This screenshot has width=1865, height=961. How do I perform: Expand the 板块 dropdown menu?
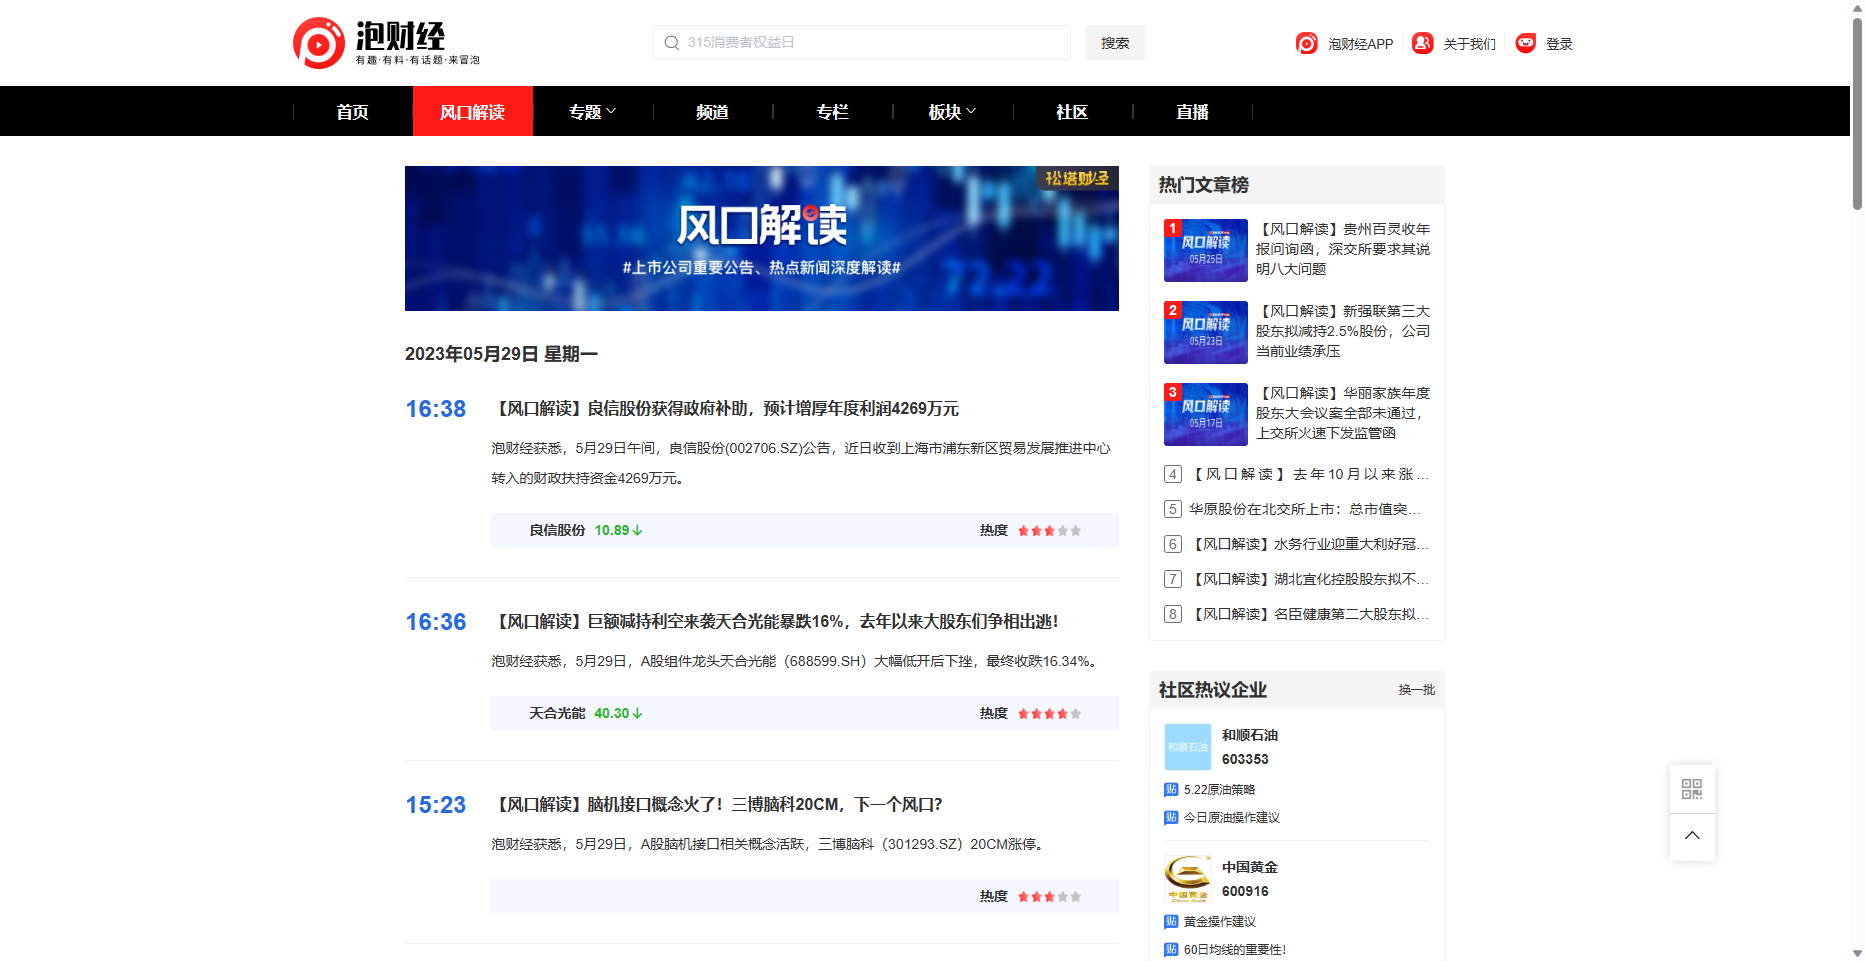(953, 112)
